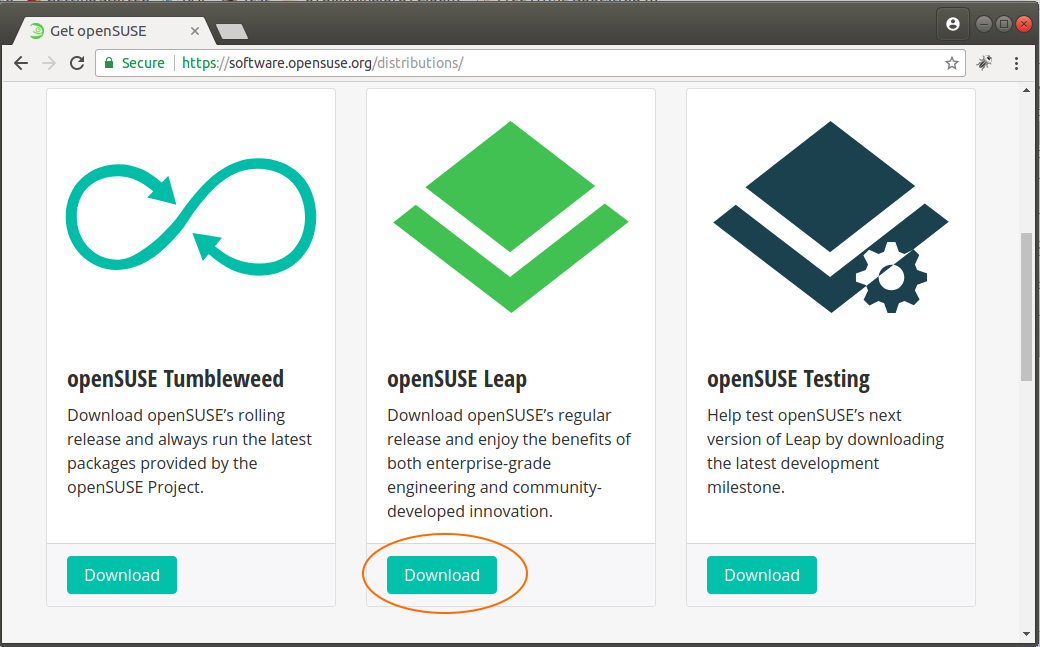Click the Tumbleweed infinity logo
This screenshot has width=1040, height=647.
(x=191, y=217)
